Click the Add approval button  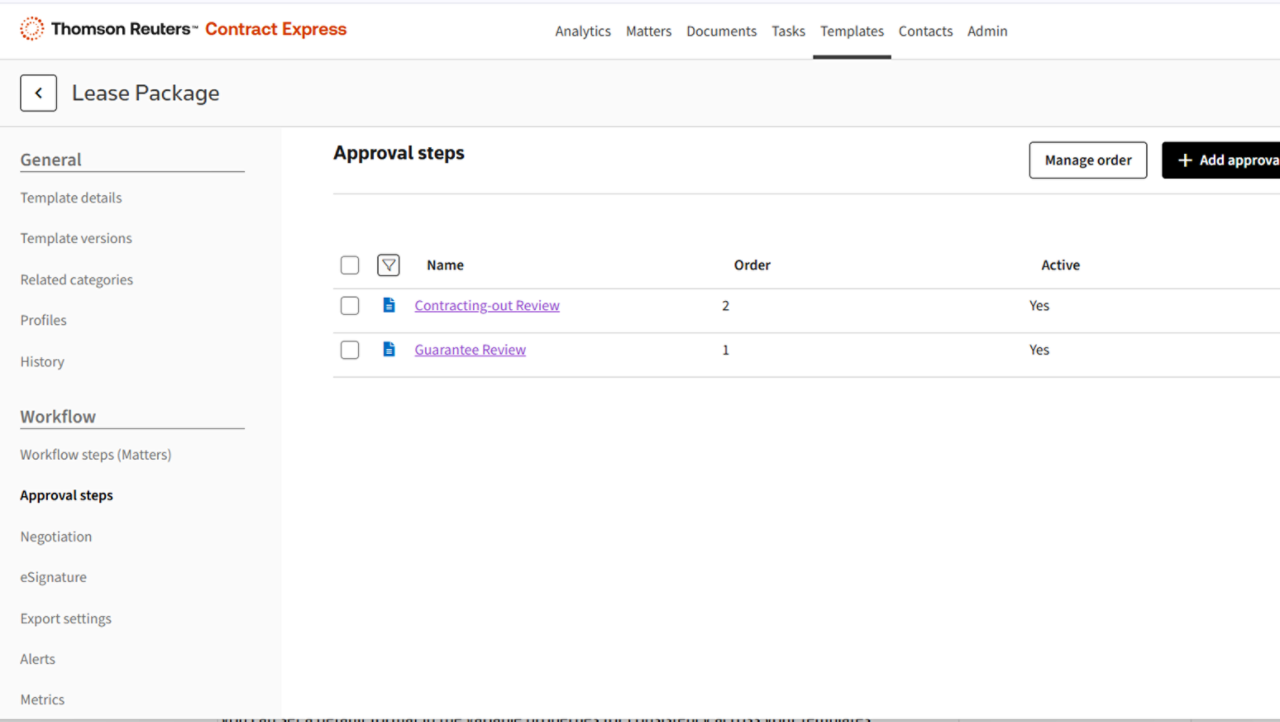pyautogui.click(x=1221, y=160)
